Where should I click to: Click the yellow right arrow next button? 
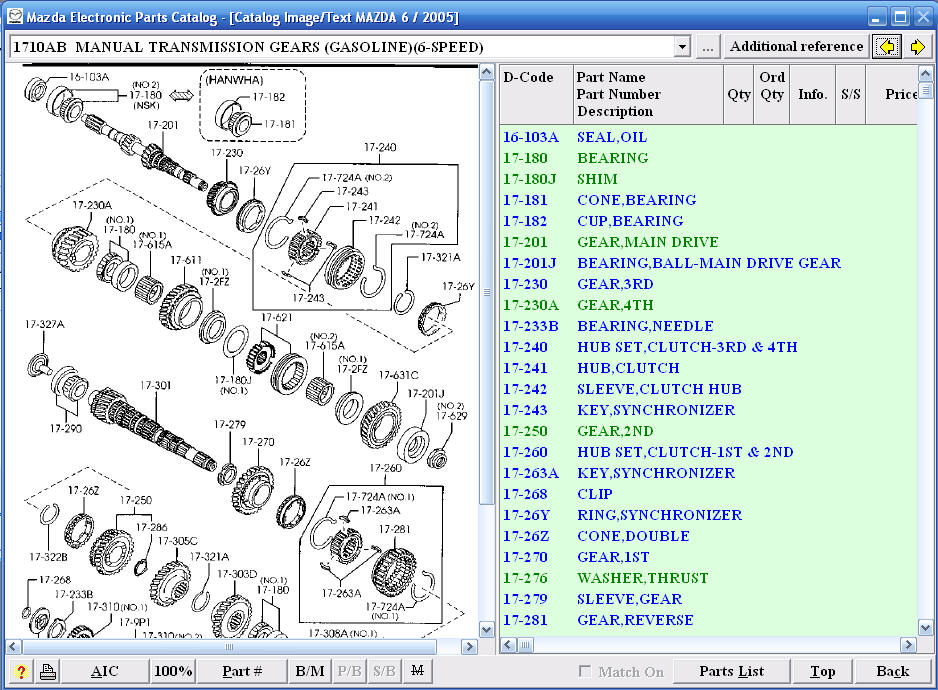pos(917,47)
